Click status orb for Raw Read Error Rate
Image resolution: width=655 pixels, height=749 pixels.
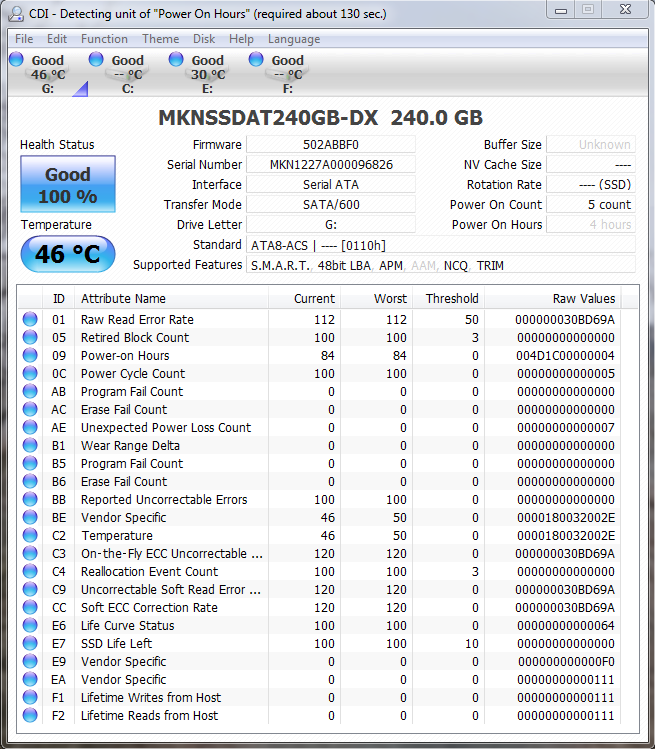[30, 320]
